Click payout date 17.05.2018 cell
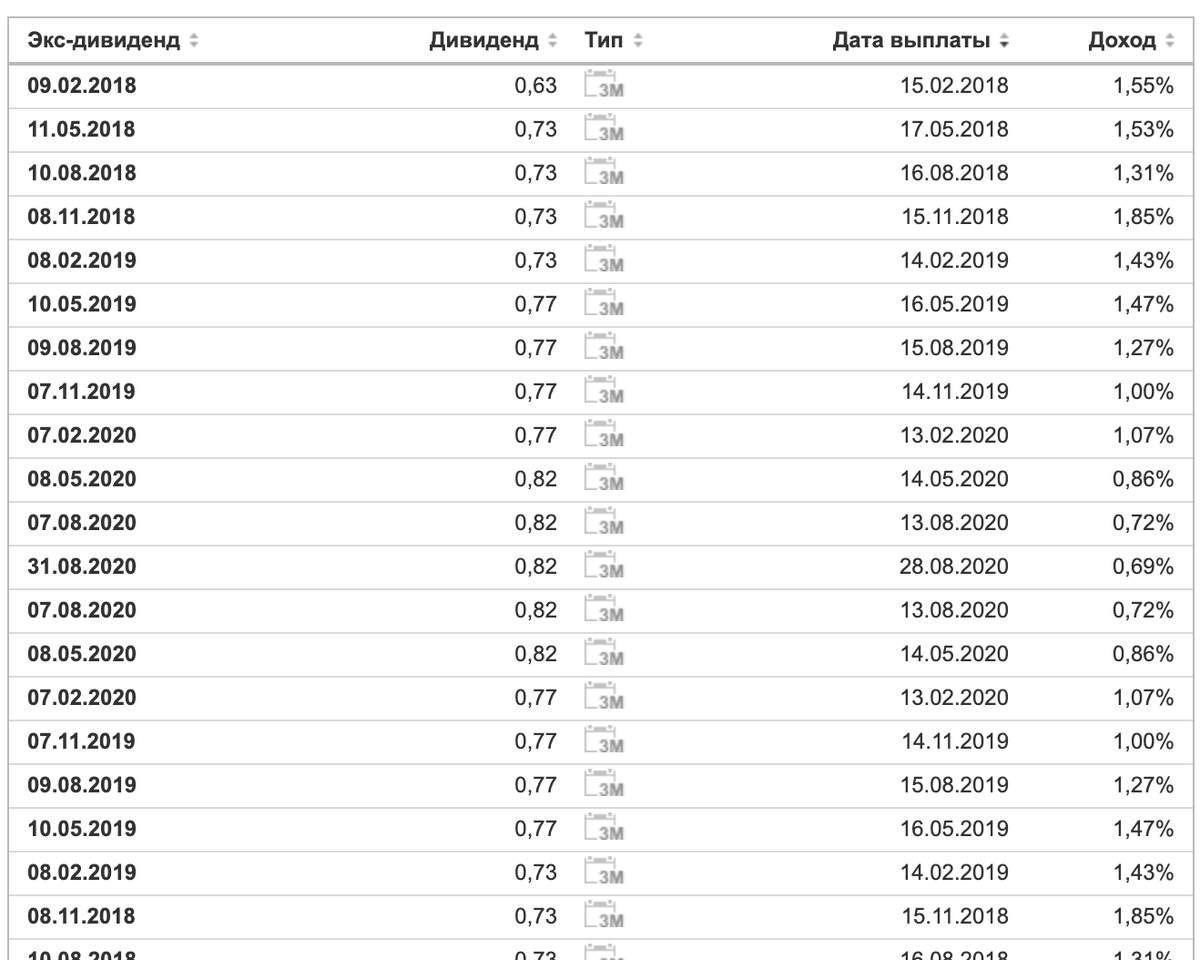Screen dimensions: 1200x960 tap(955, 129)
